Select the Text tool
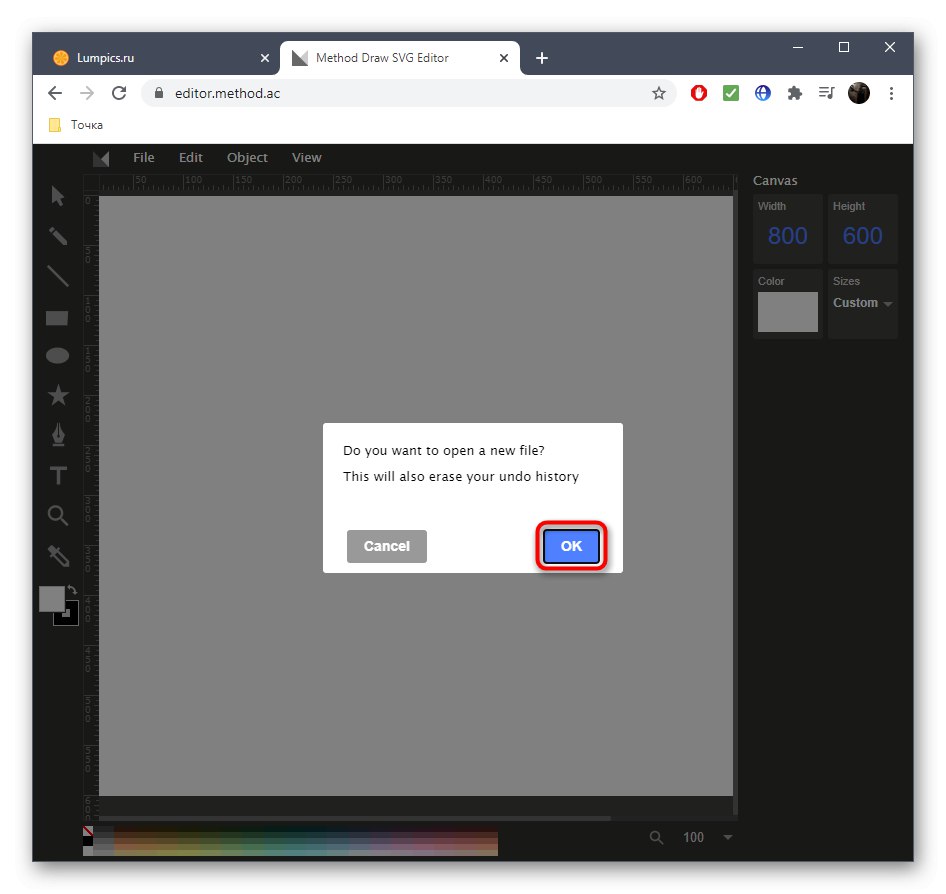Image resolution: width=946 pixels, height=894 pixels. point(57,475)
